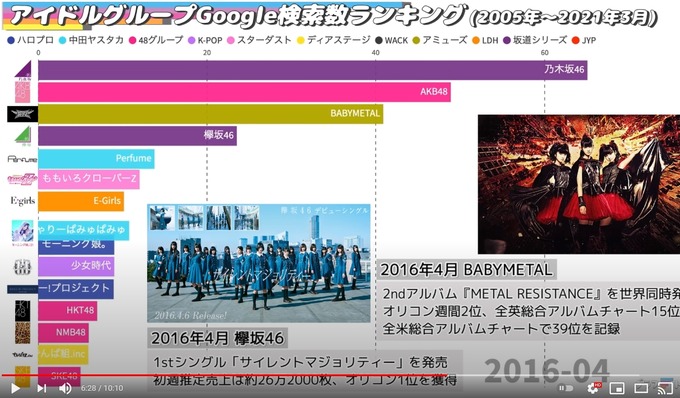Click the ディアステージ legend entry

coord(333,40)
